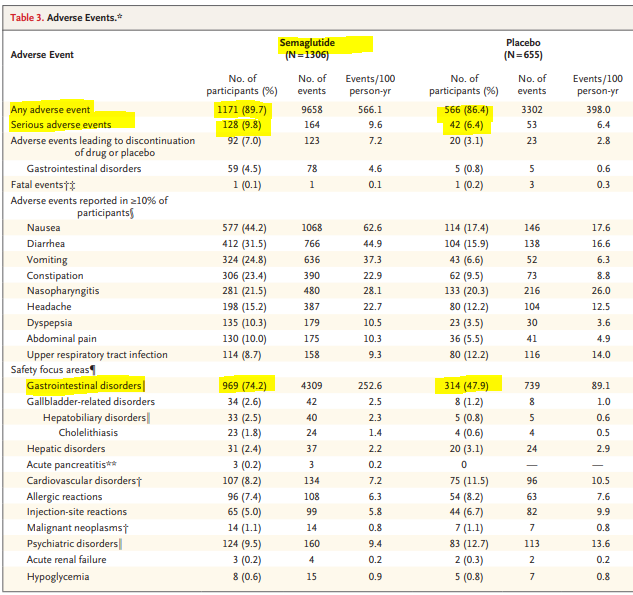
Task: Select the events count '9658'
Action: click(x=312, y=110)
